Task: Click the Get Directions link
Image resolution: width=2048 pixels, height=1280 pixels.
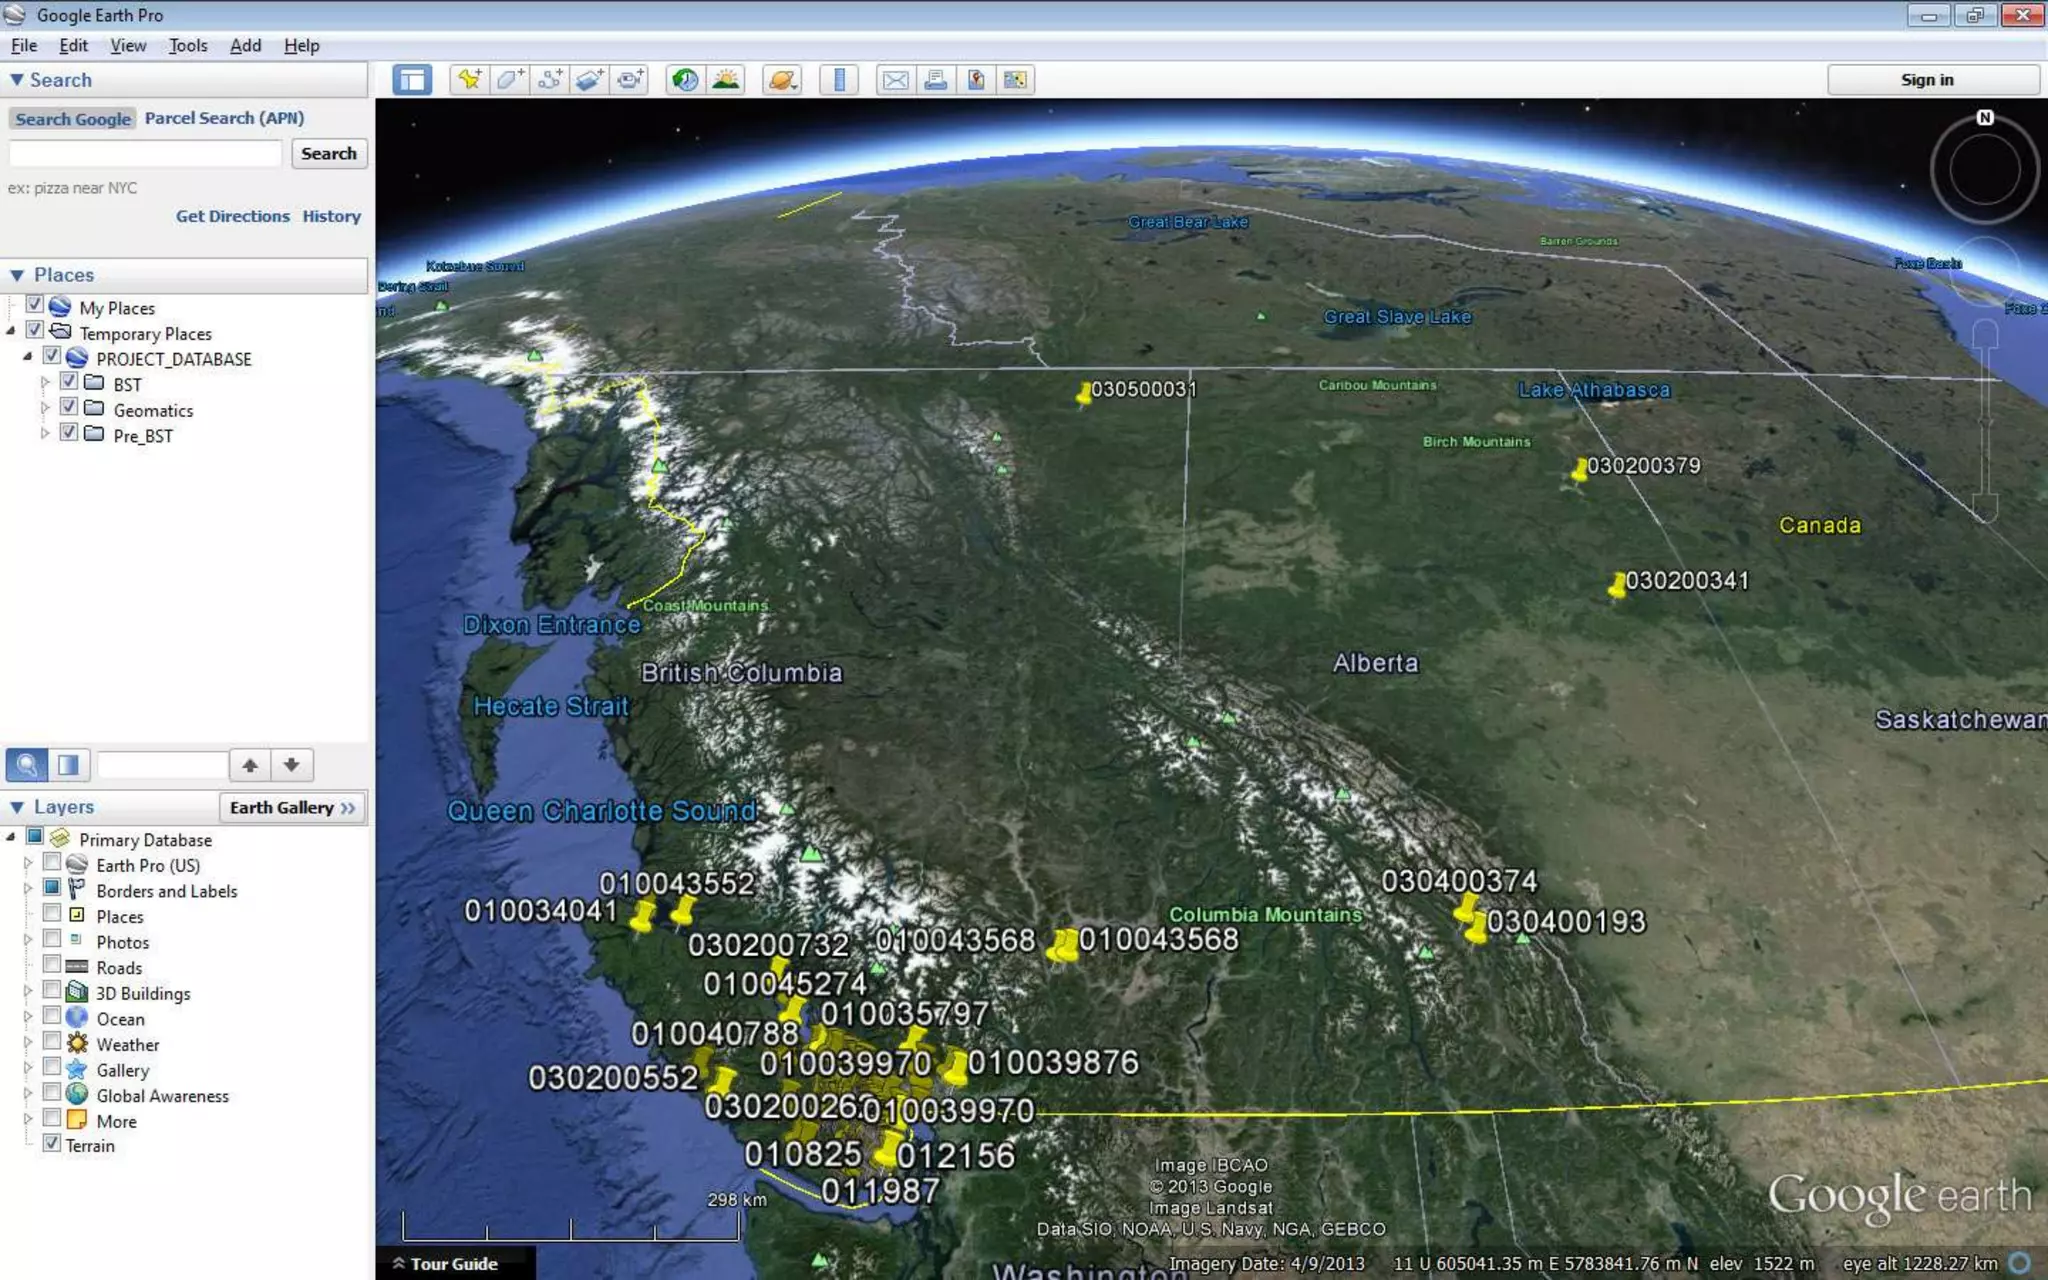Action: (x=232, y=216)
